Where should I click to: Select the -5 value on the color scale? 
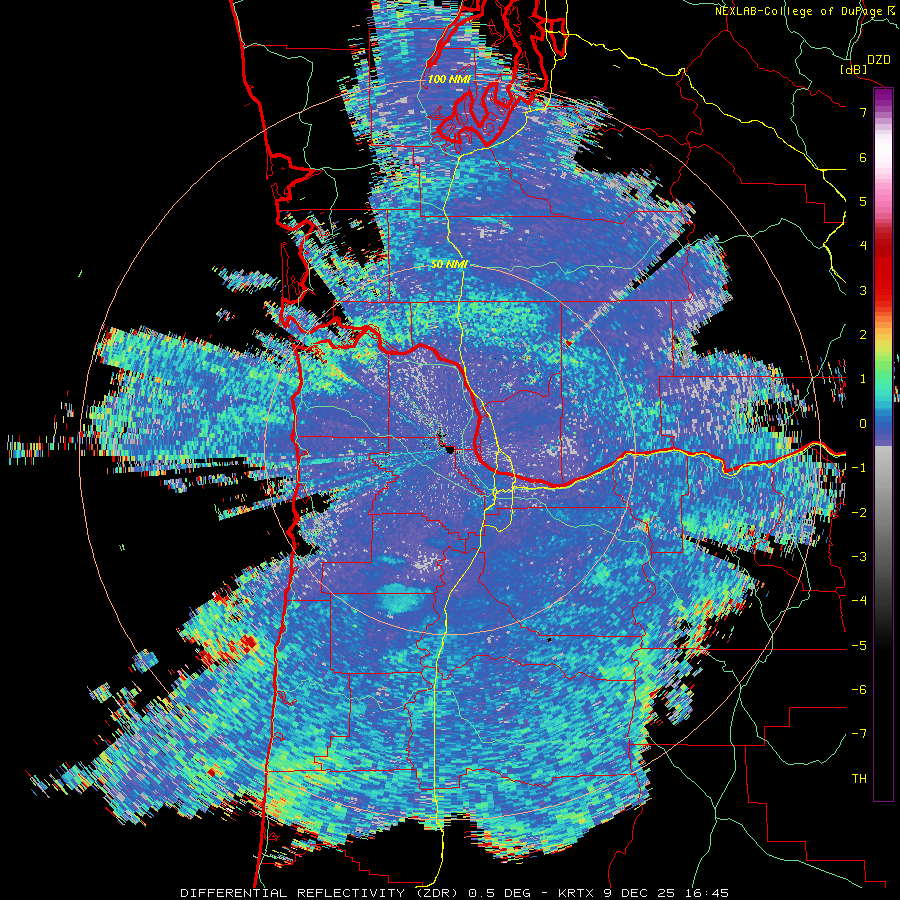tap(859, 646)
